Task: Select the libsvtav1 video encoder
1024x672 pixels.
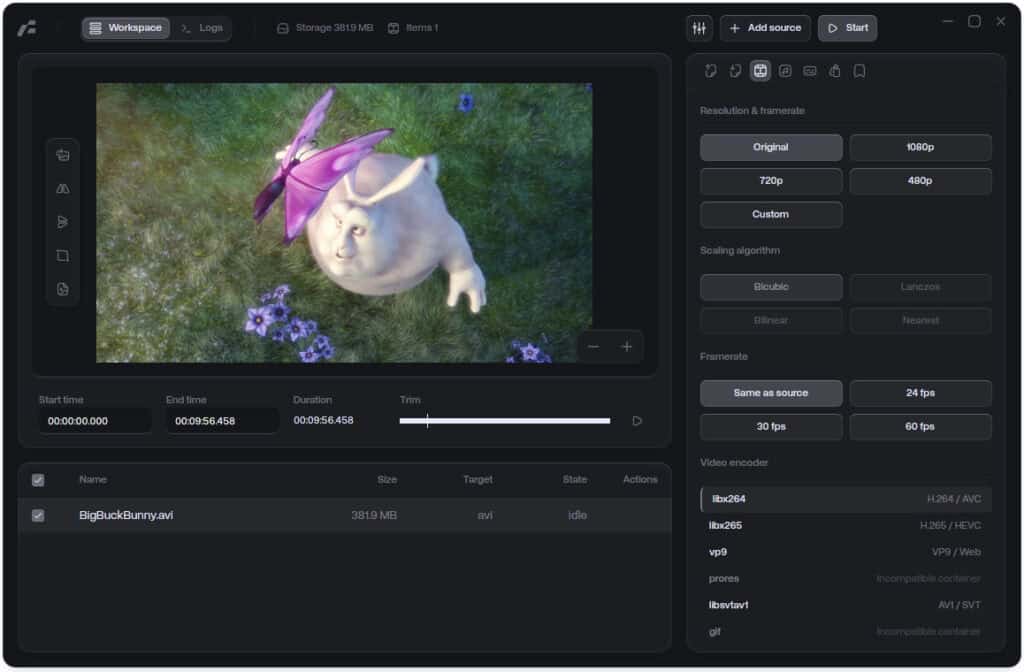Action: (846, 605)
